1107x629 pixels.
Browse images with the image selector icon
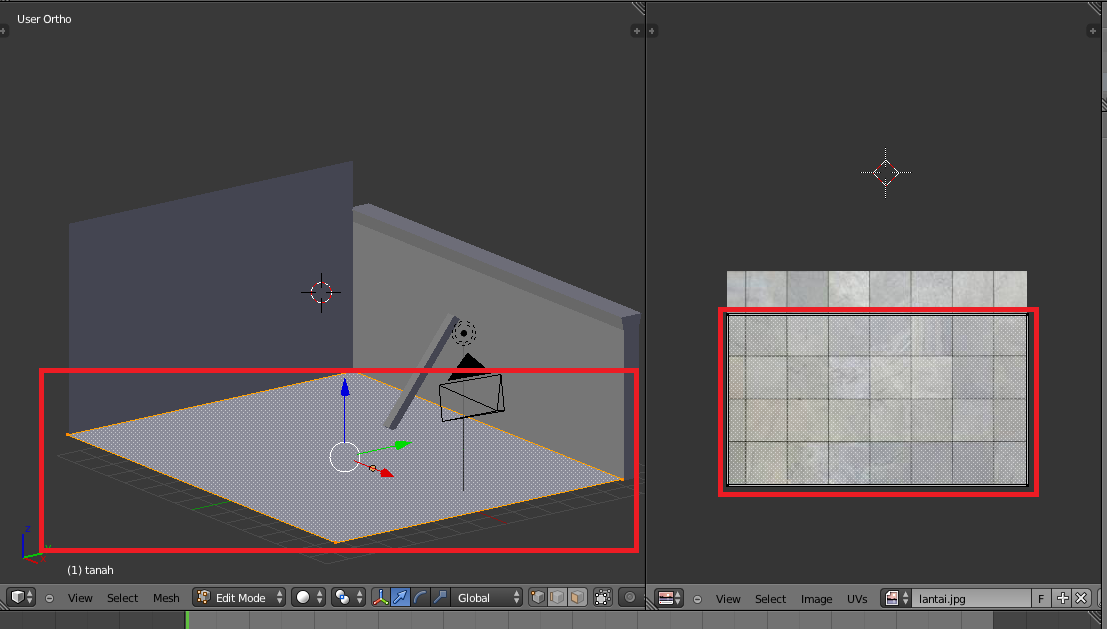pyautogui.click(x=896, y=598)
